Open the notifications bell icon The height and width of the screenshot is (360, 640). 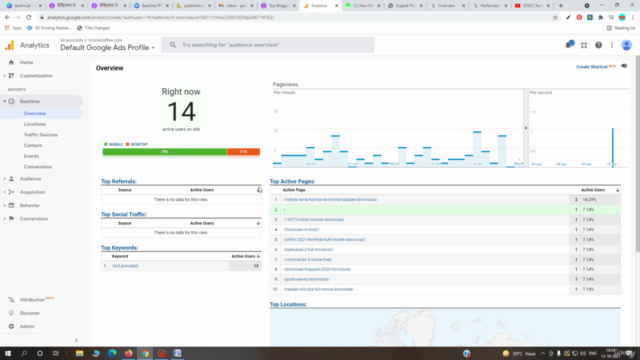point(569,45)
